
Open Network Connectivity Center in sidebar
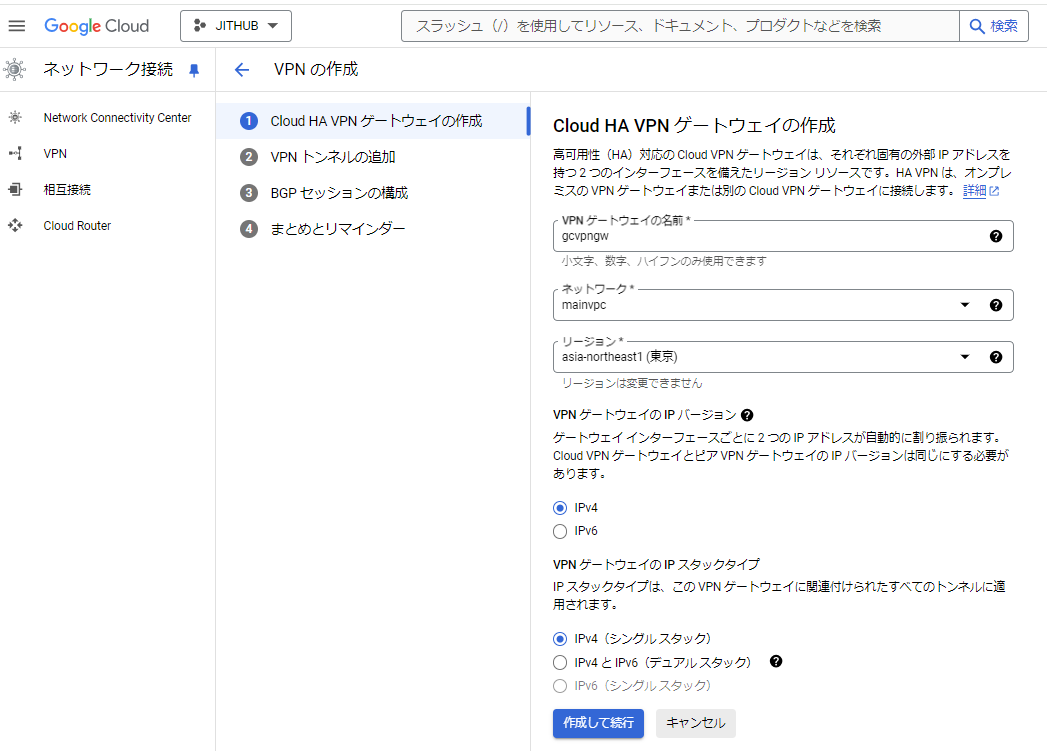[117, 118]
